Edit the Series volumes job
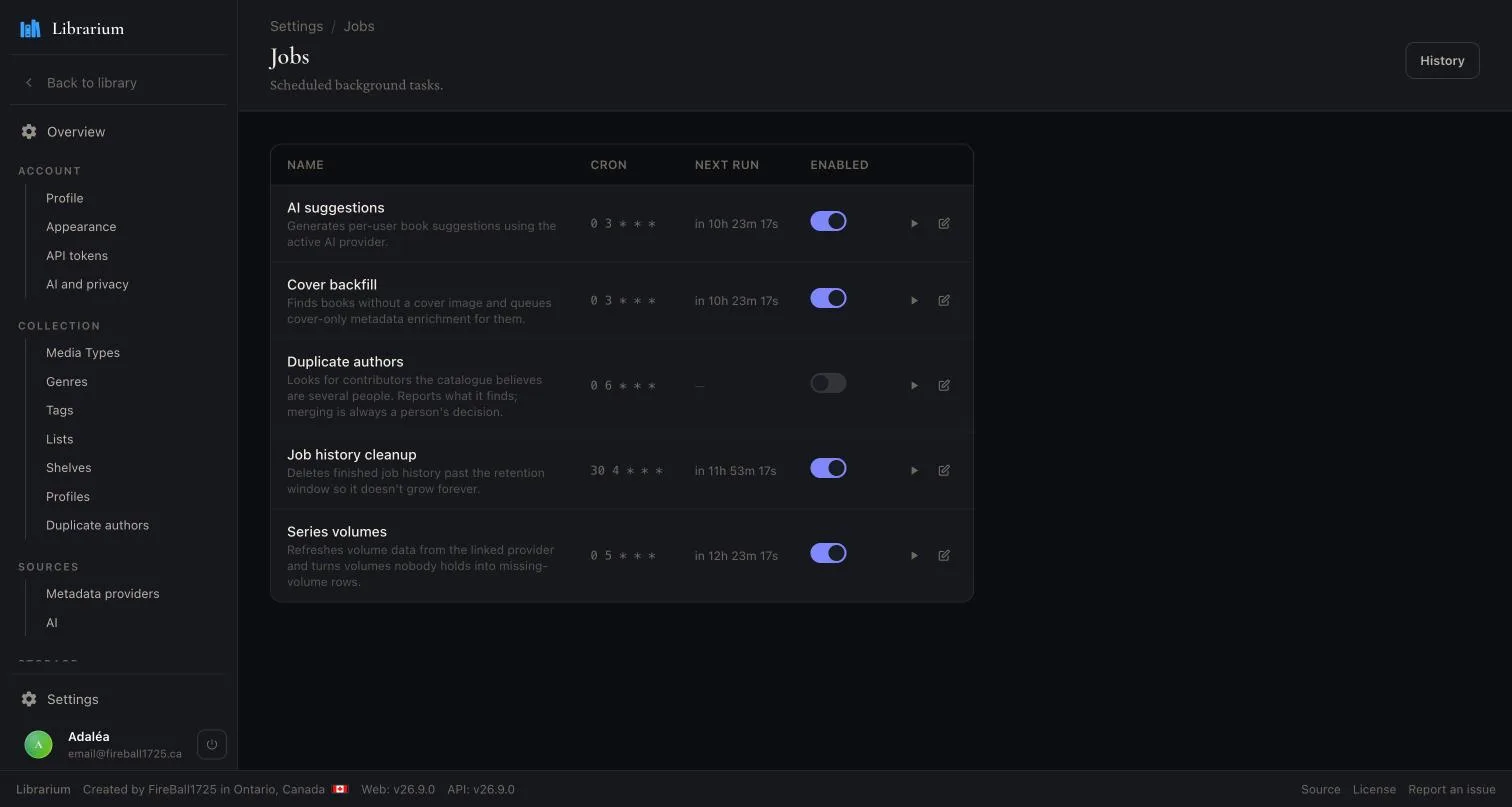Image resolution: width=1512 pixels, height=807 pixels. click(x=944, y=556)
